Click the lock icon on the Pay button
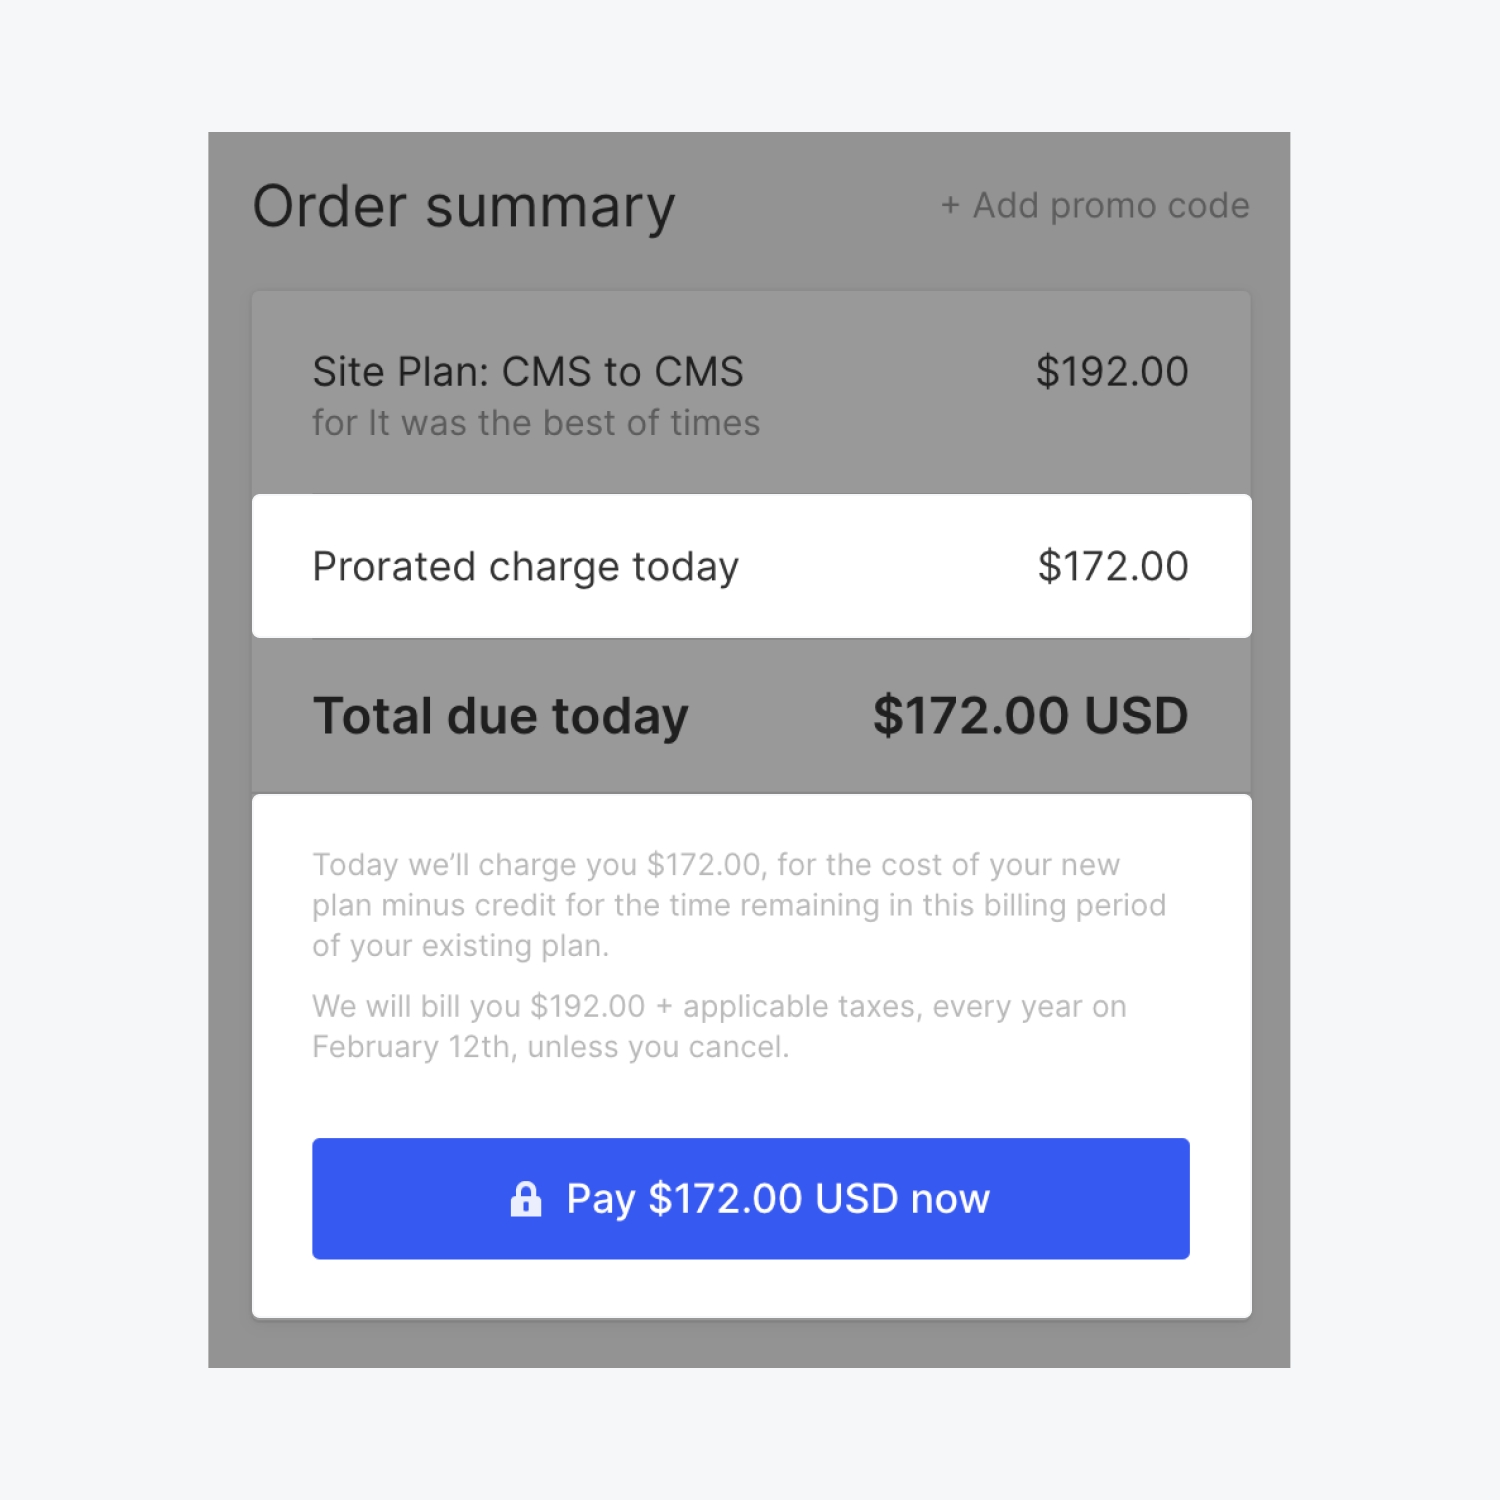Viewport: 1501px width, 1501px height. pyautogui.click(x=526, y=1198)
